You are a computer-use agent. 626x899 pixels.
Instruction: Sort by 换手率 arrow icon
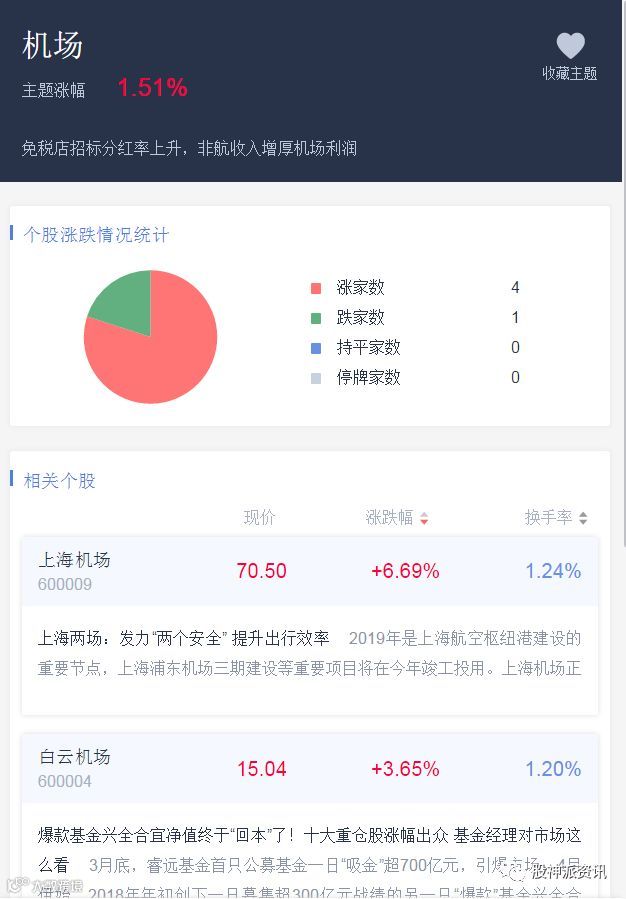pos(583,518)
